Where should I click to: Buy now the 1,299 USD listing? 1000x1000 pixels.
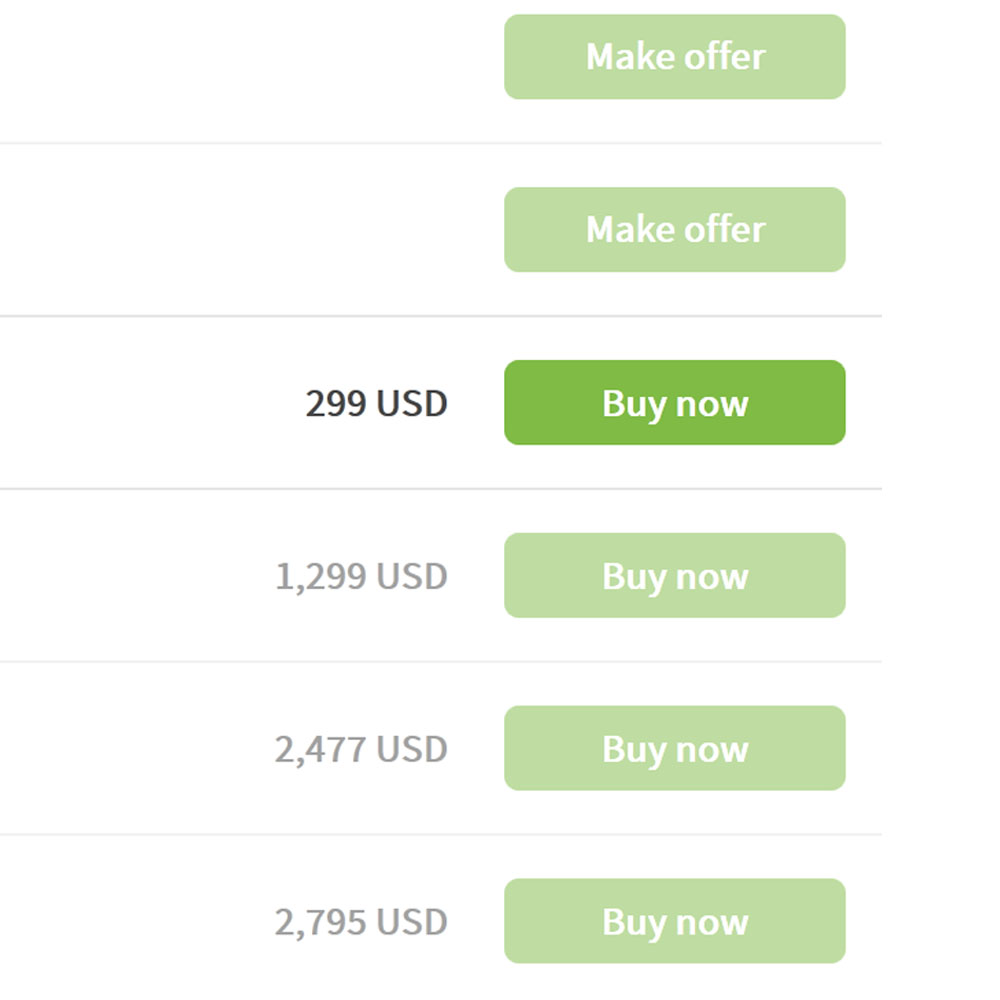pyautogui.click(x=674, y=575)
